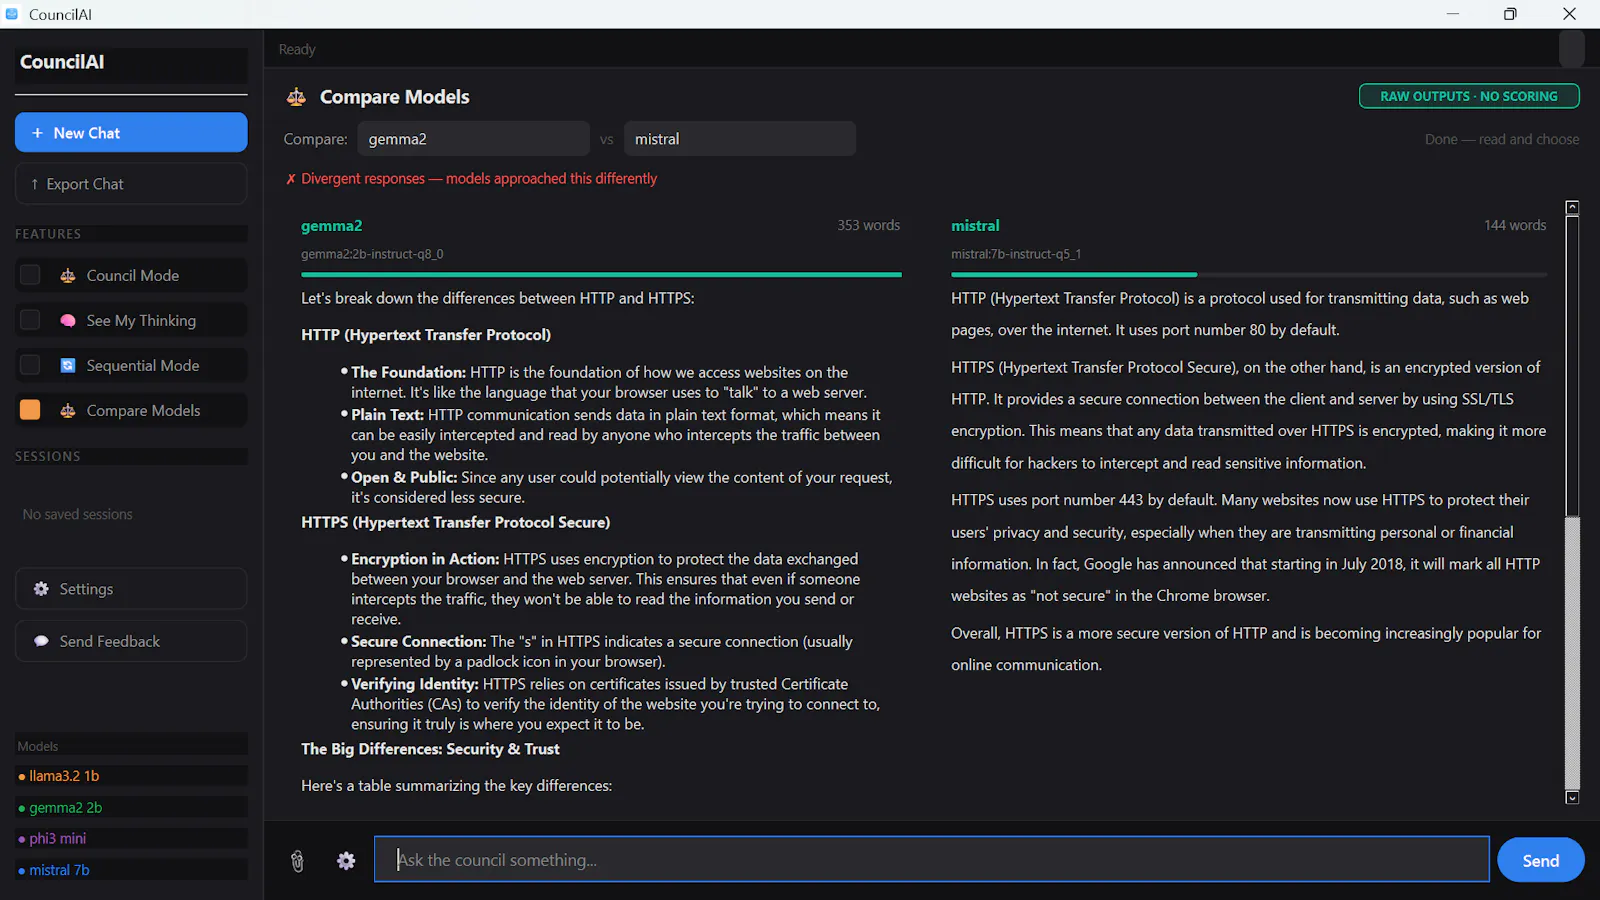Click the No saved sessions text
The image size is (1600, 900).
pos(78,514)
